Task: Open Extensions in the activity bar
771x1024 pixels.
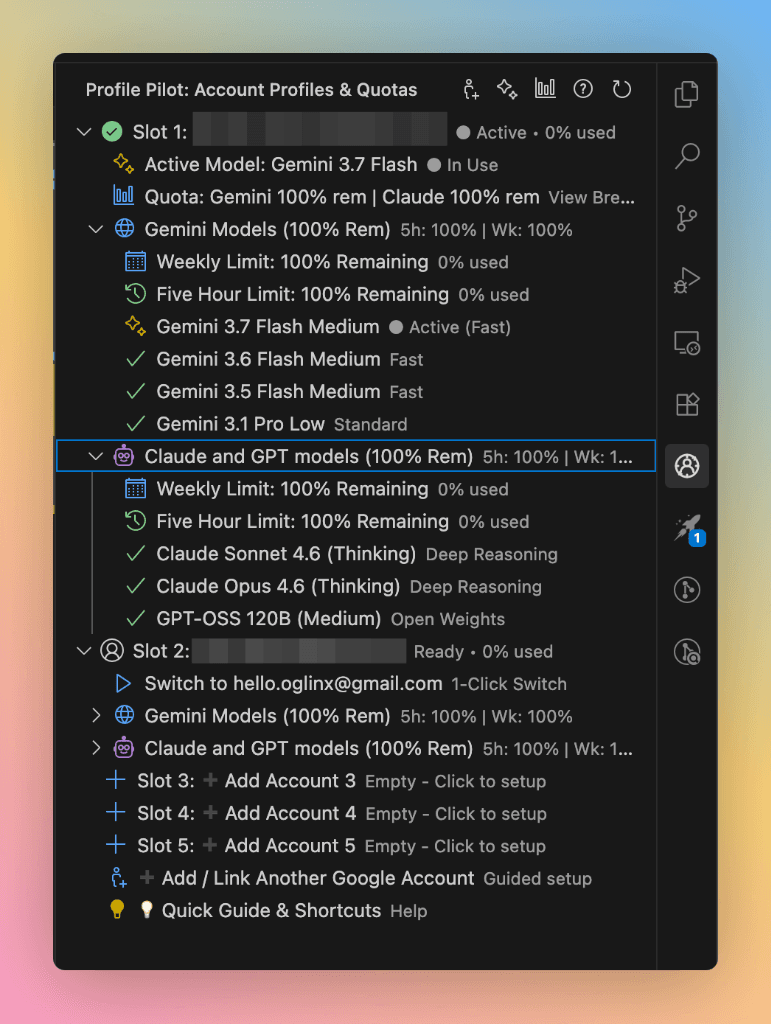Action: 687,404
